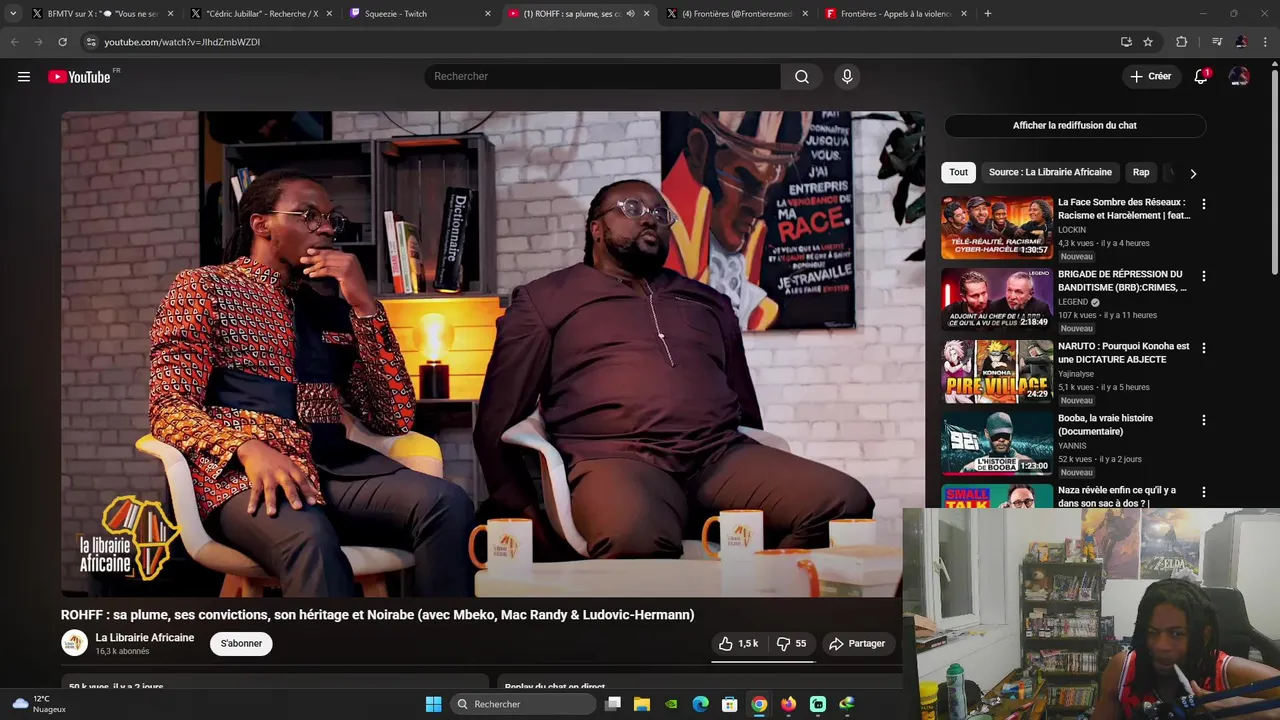Click the main video player
Screen dimensions: 1280x720
[492, 354]
